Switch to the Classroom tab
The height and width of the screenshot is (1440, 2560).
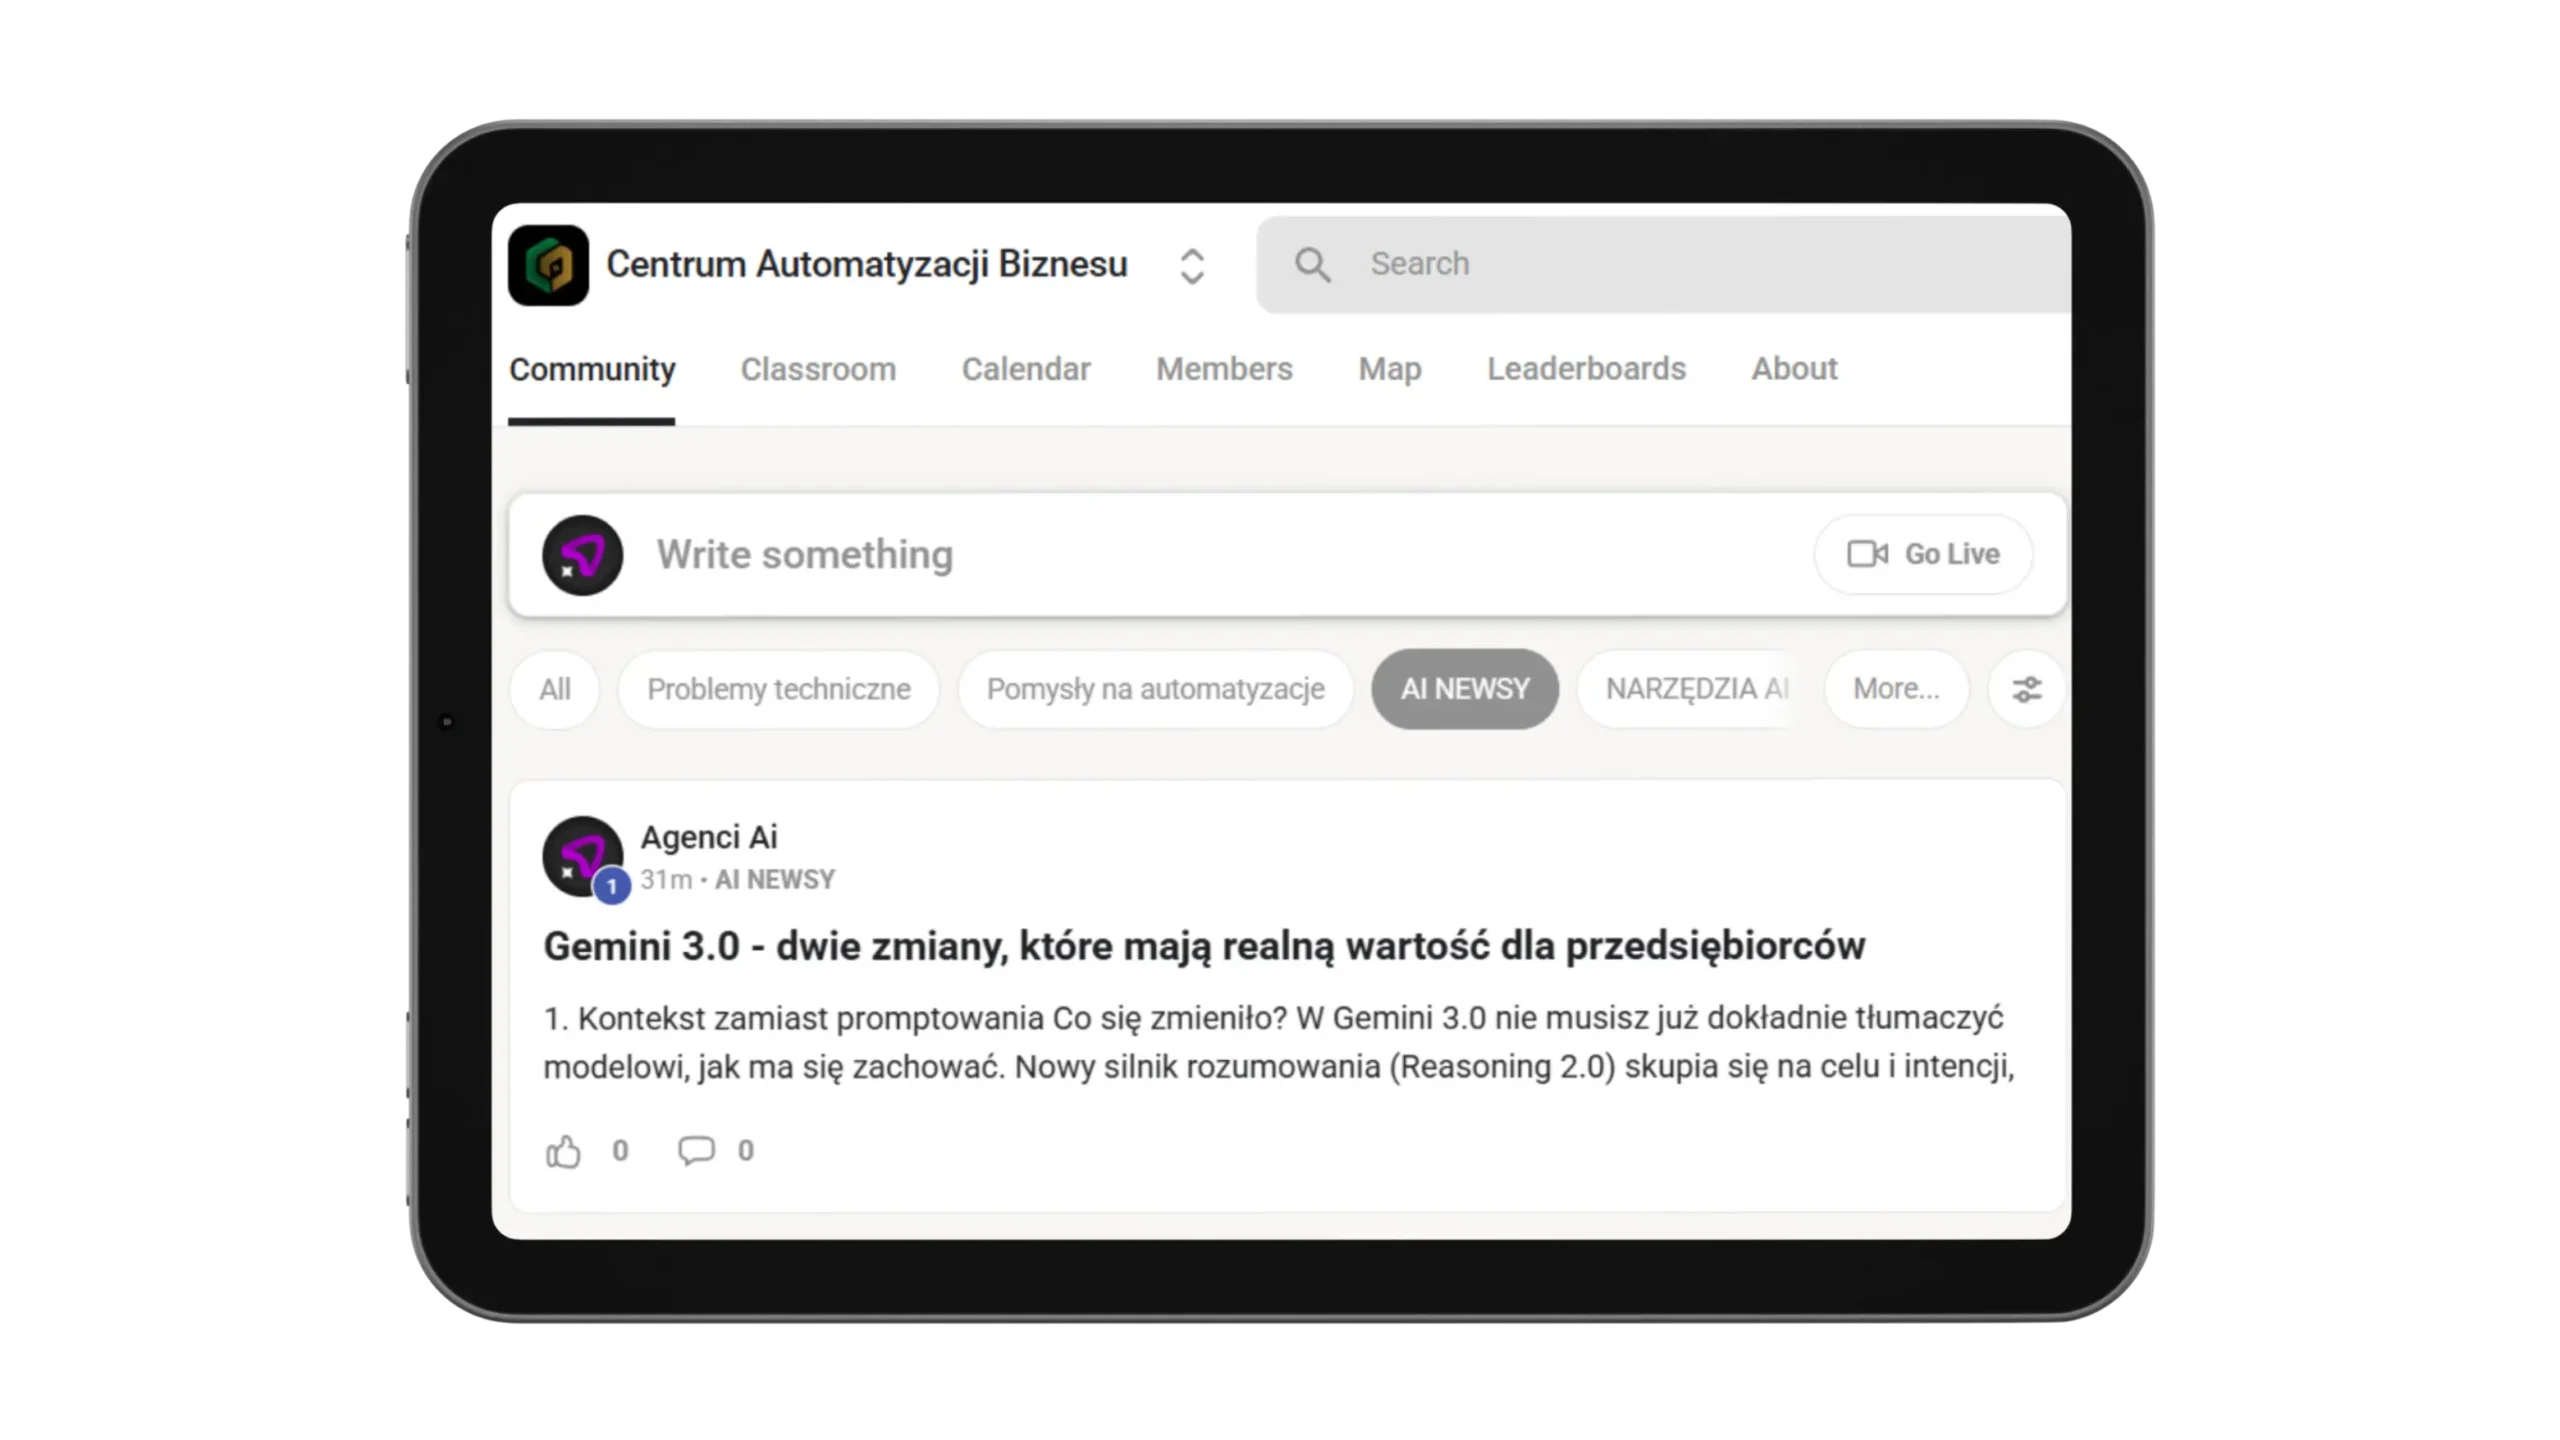coord(818,369)
